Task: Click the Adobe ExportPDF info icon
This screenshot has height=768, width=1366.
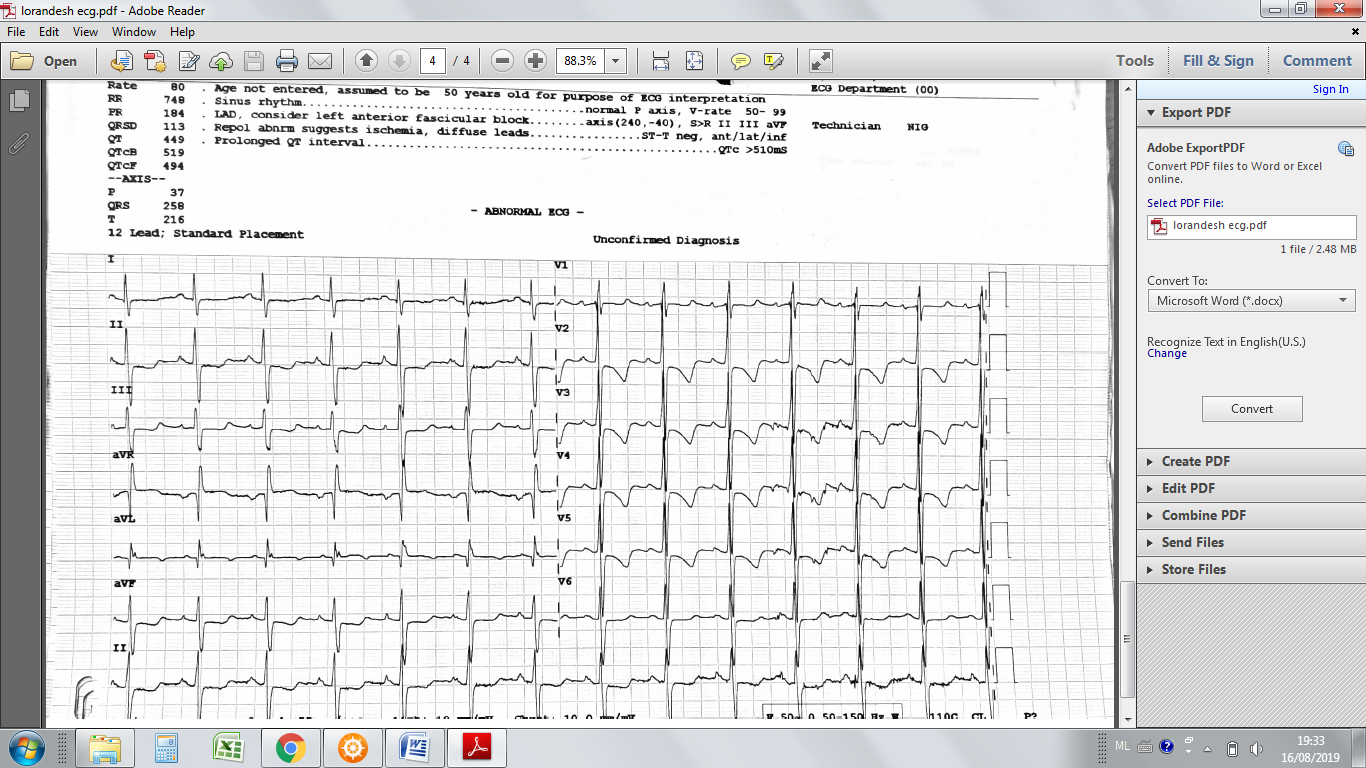Action: pyautogui.click(x=1346, y=149)
